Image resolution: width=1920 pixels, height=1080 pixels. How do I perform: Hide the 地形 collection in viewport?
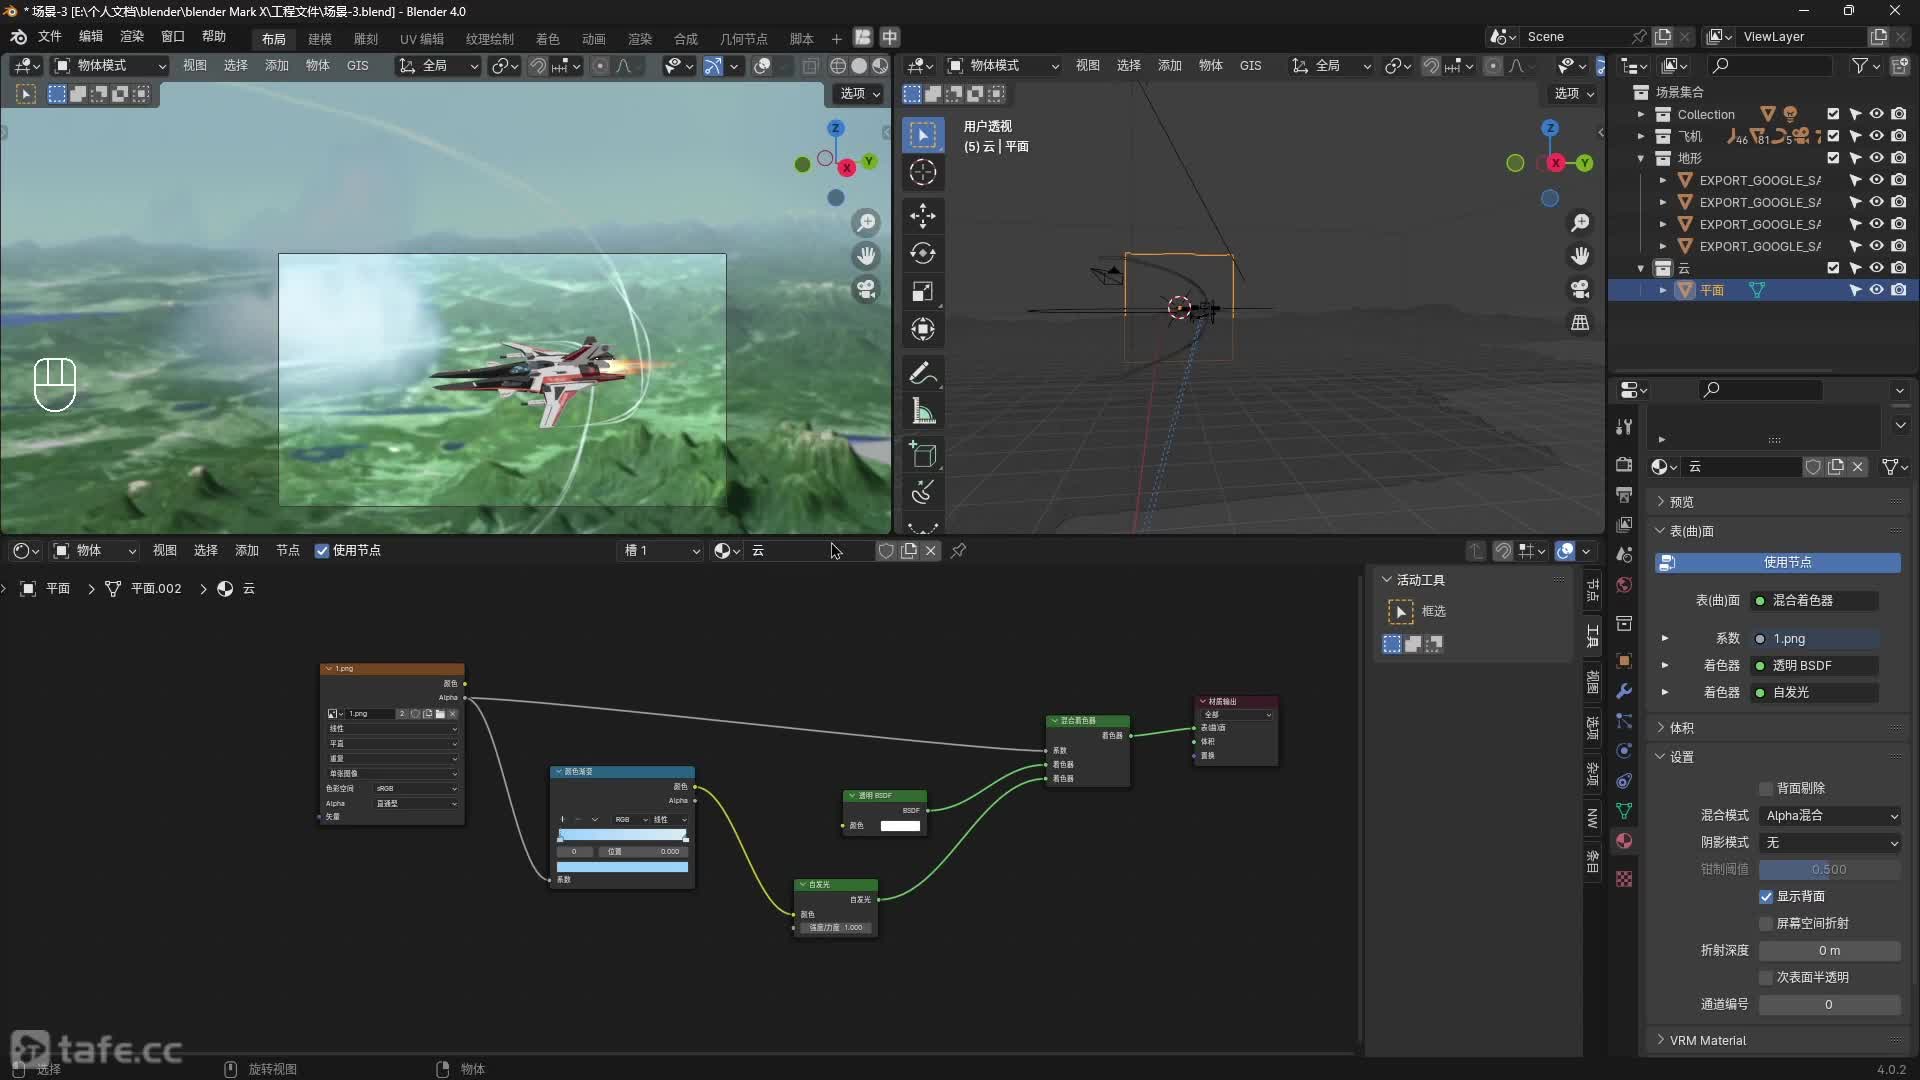pos(1877,158)
